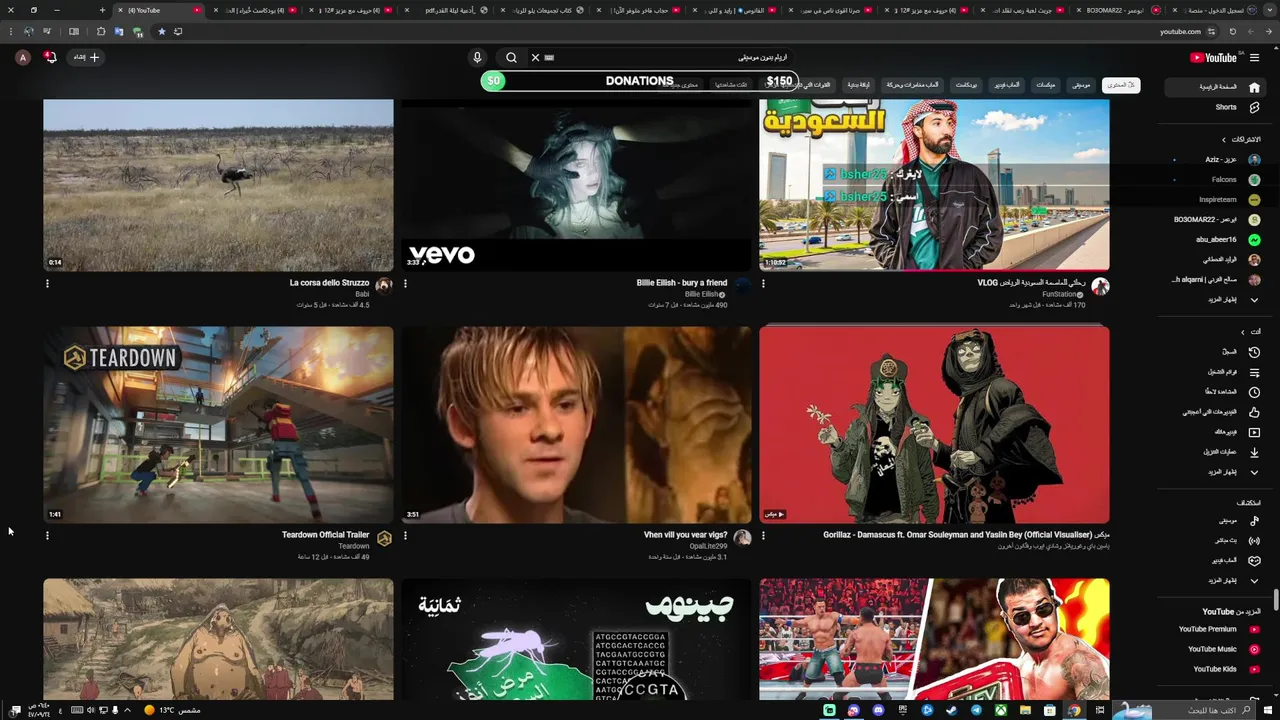Click the Google Translate toolbar icon
This screenshot has width=1280, height=720.
coord(118,32)
